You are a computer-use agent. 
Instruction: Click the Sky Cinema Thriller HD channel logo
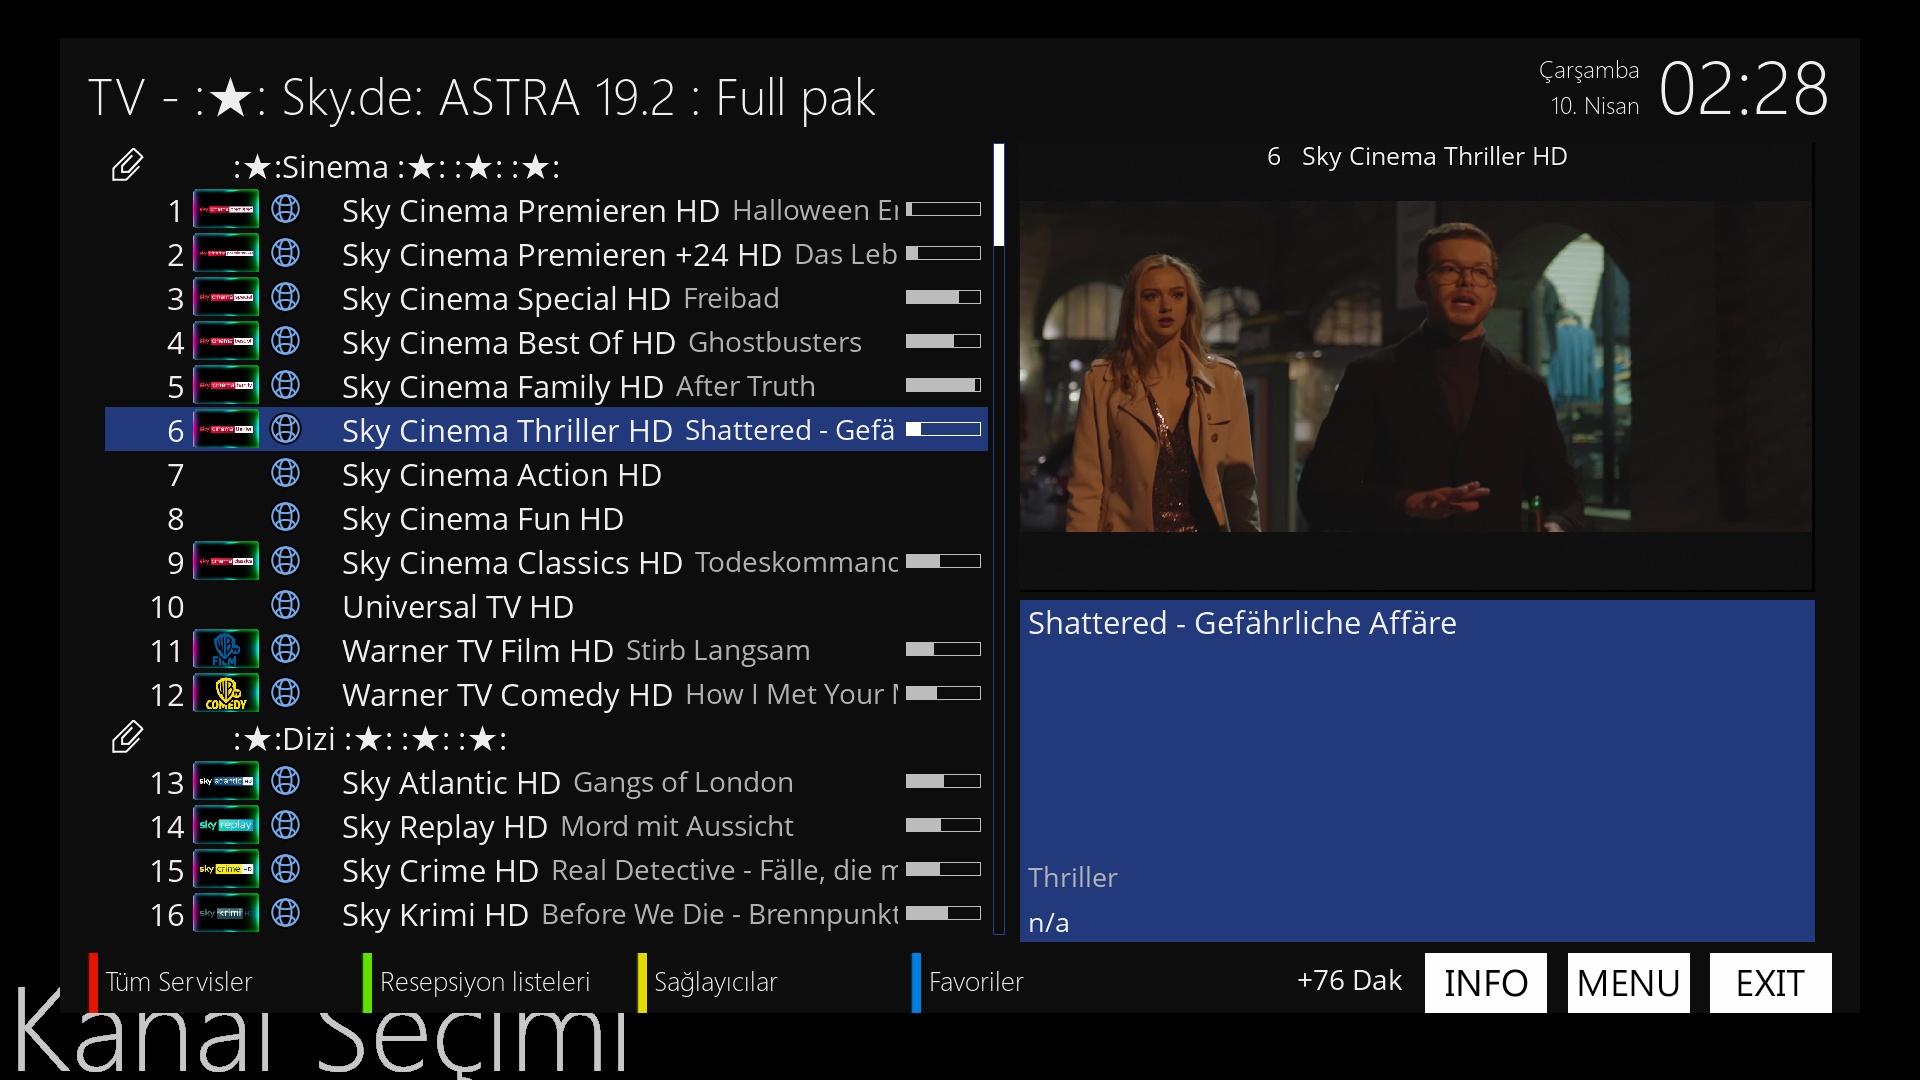[226, 430]
